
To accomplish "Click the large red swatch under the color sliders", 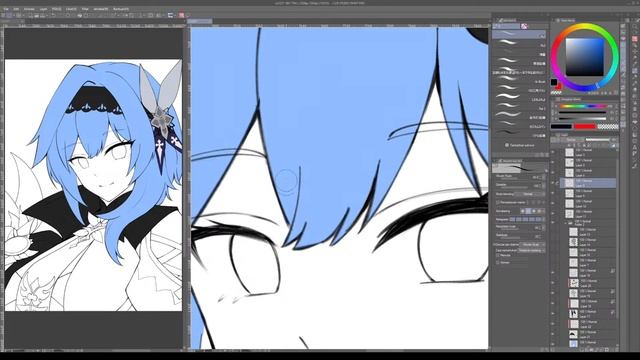I will point(585,126).
